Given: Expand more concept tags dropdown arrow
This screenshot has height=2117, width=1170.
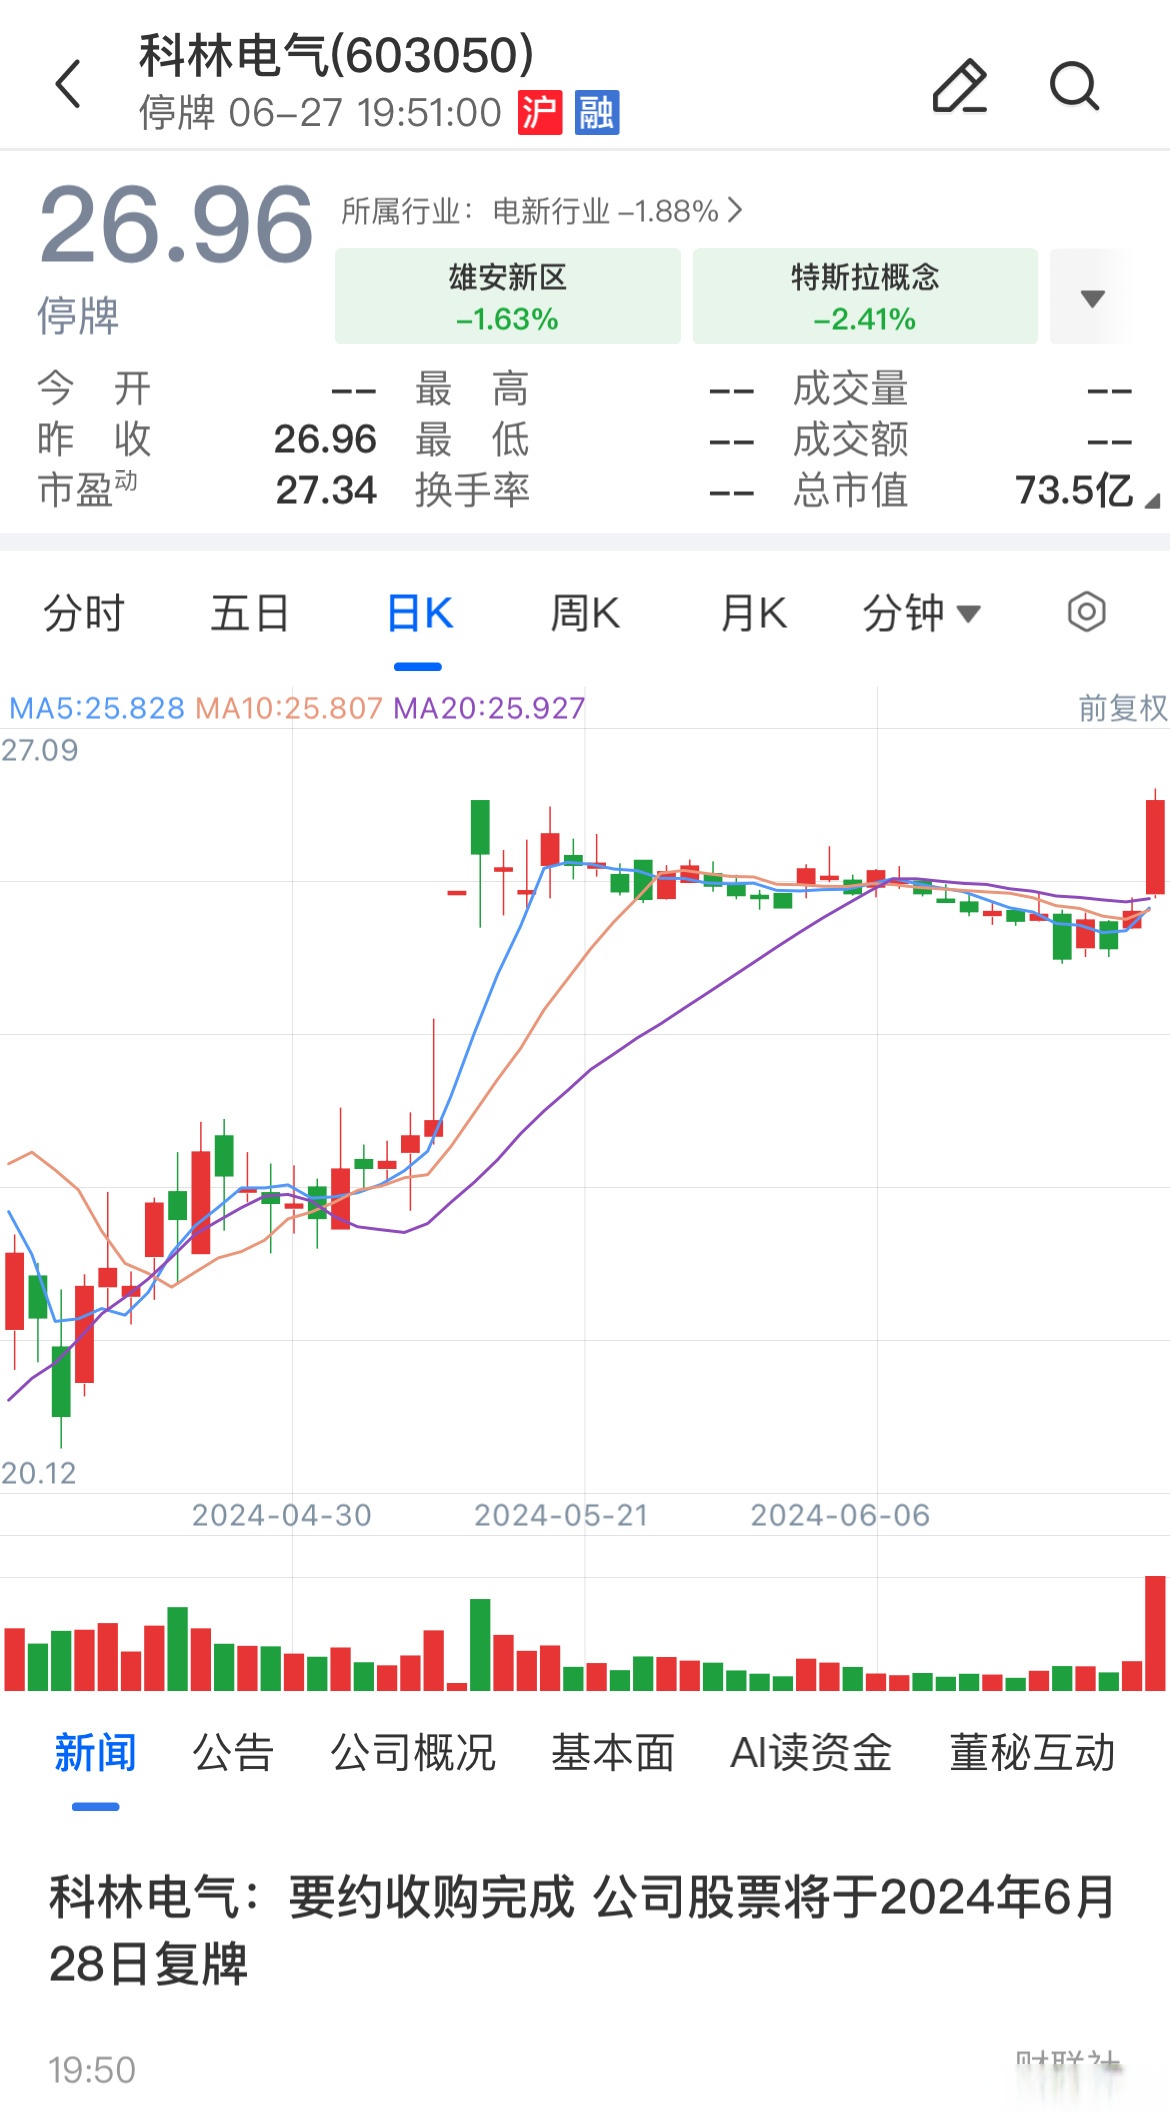Looking at the screenshot, I should click(1092, 298).
